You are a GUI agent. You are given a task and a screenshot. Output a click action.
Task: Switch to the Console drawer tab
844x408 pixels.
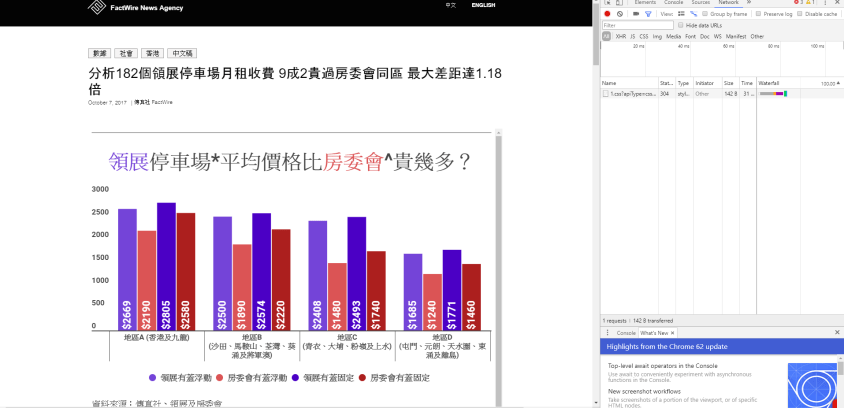pyautogui.click(x=626, y=332)
